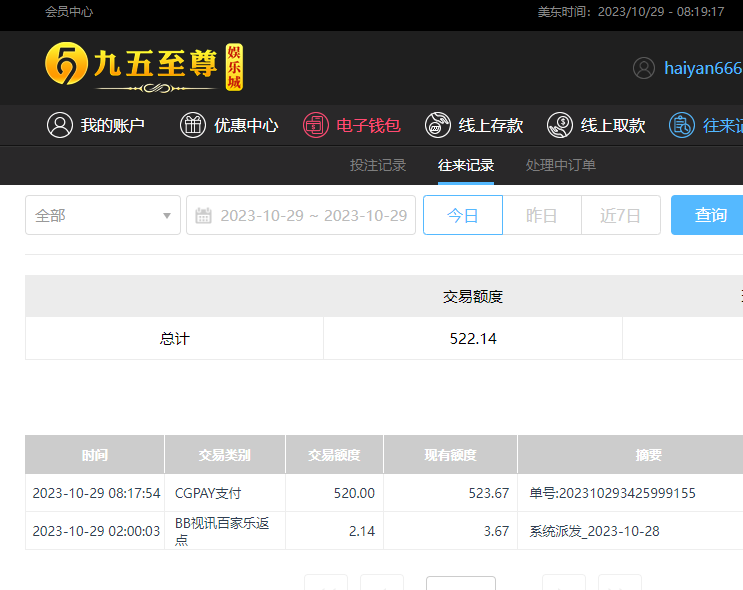
Task: Click the calendar icon in the date field
Action: point(204,215)
